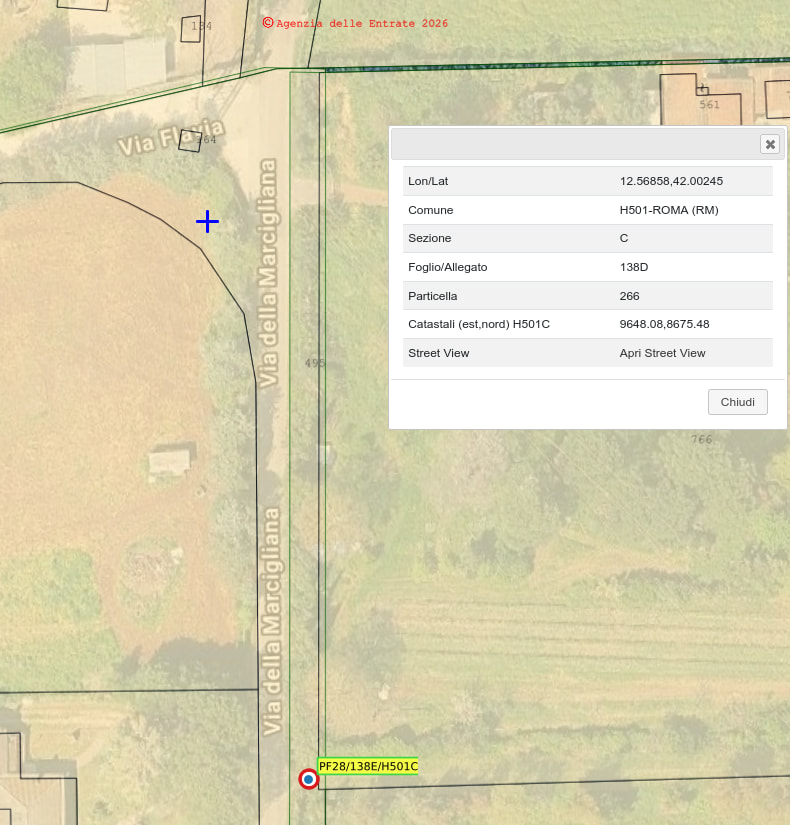Image resolution: width=790 pixels, height=825 pixels.
Task: Click the Comune value H501-ROMA (RM)
Action: [669, 210]
